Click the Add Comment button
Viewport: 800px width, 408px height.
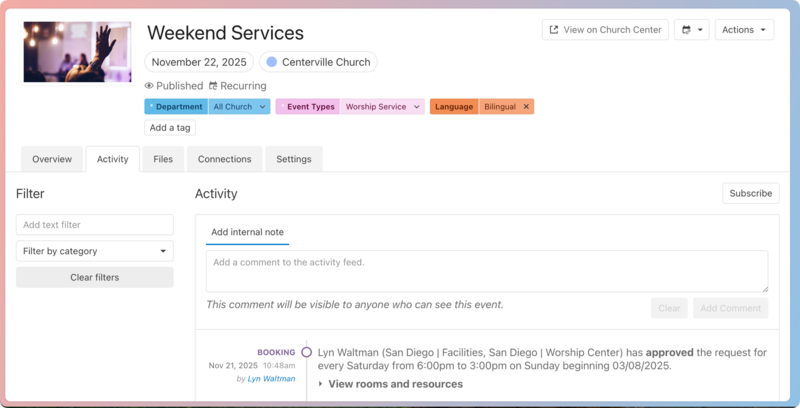[730, 308]
